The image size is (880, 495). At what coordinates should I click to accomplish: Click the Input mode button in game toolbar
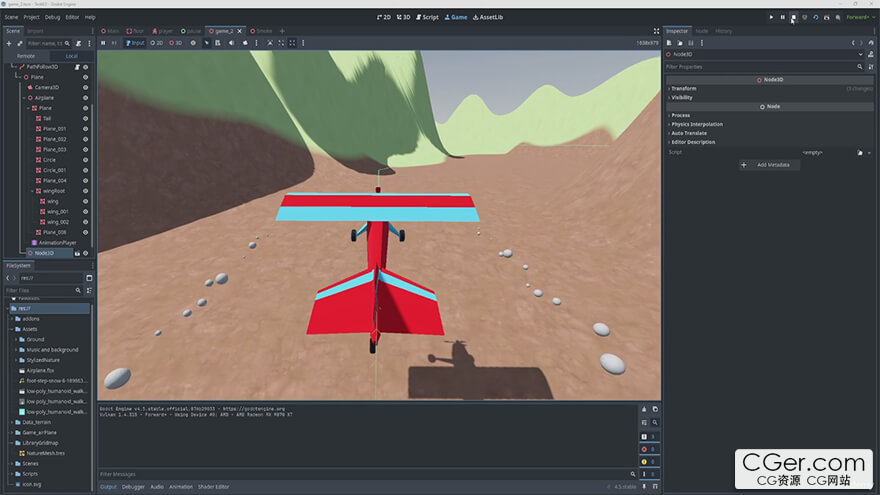pos(135,43)
